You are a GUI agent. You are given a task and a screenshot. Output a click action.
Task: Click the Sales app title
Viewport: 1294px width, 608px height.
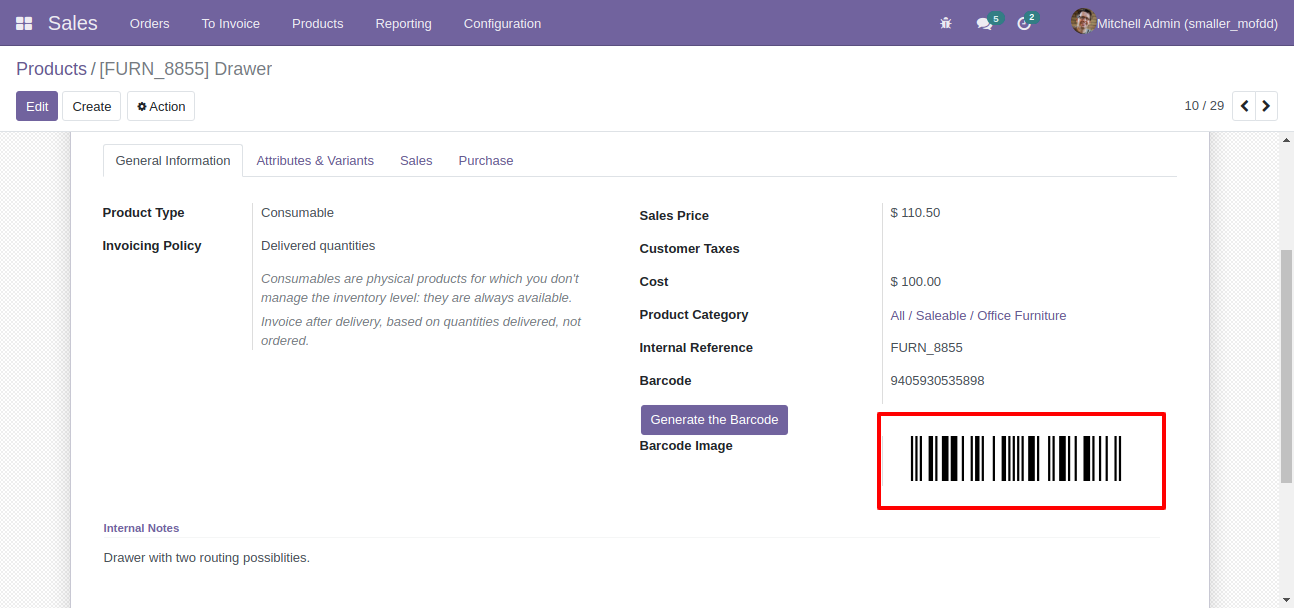point(73,23)
